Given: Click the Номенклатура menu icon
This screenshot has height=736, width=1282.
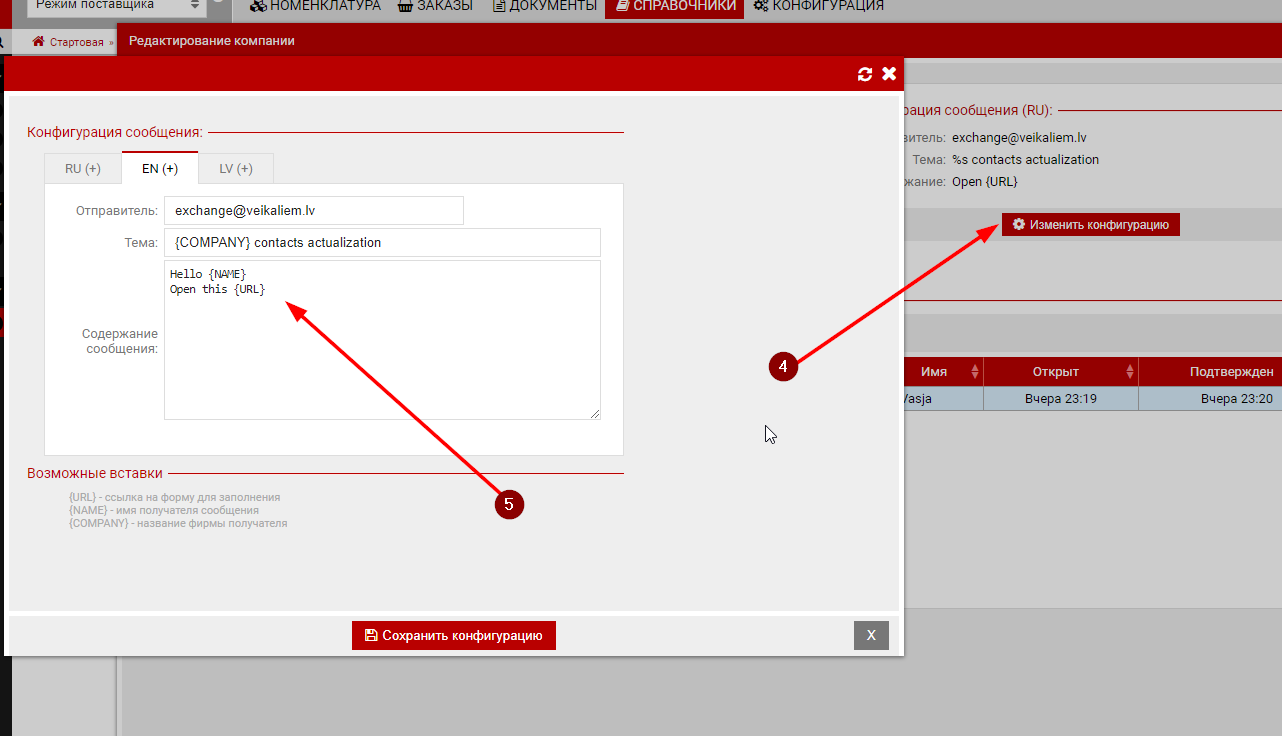Looking at the screenshot, I should 258,6.
